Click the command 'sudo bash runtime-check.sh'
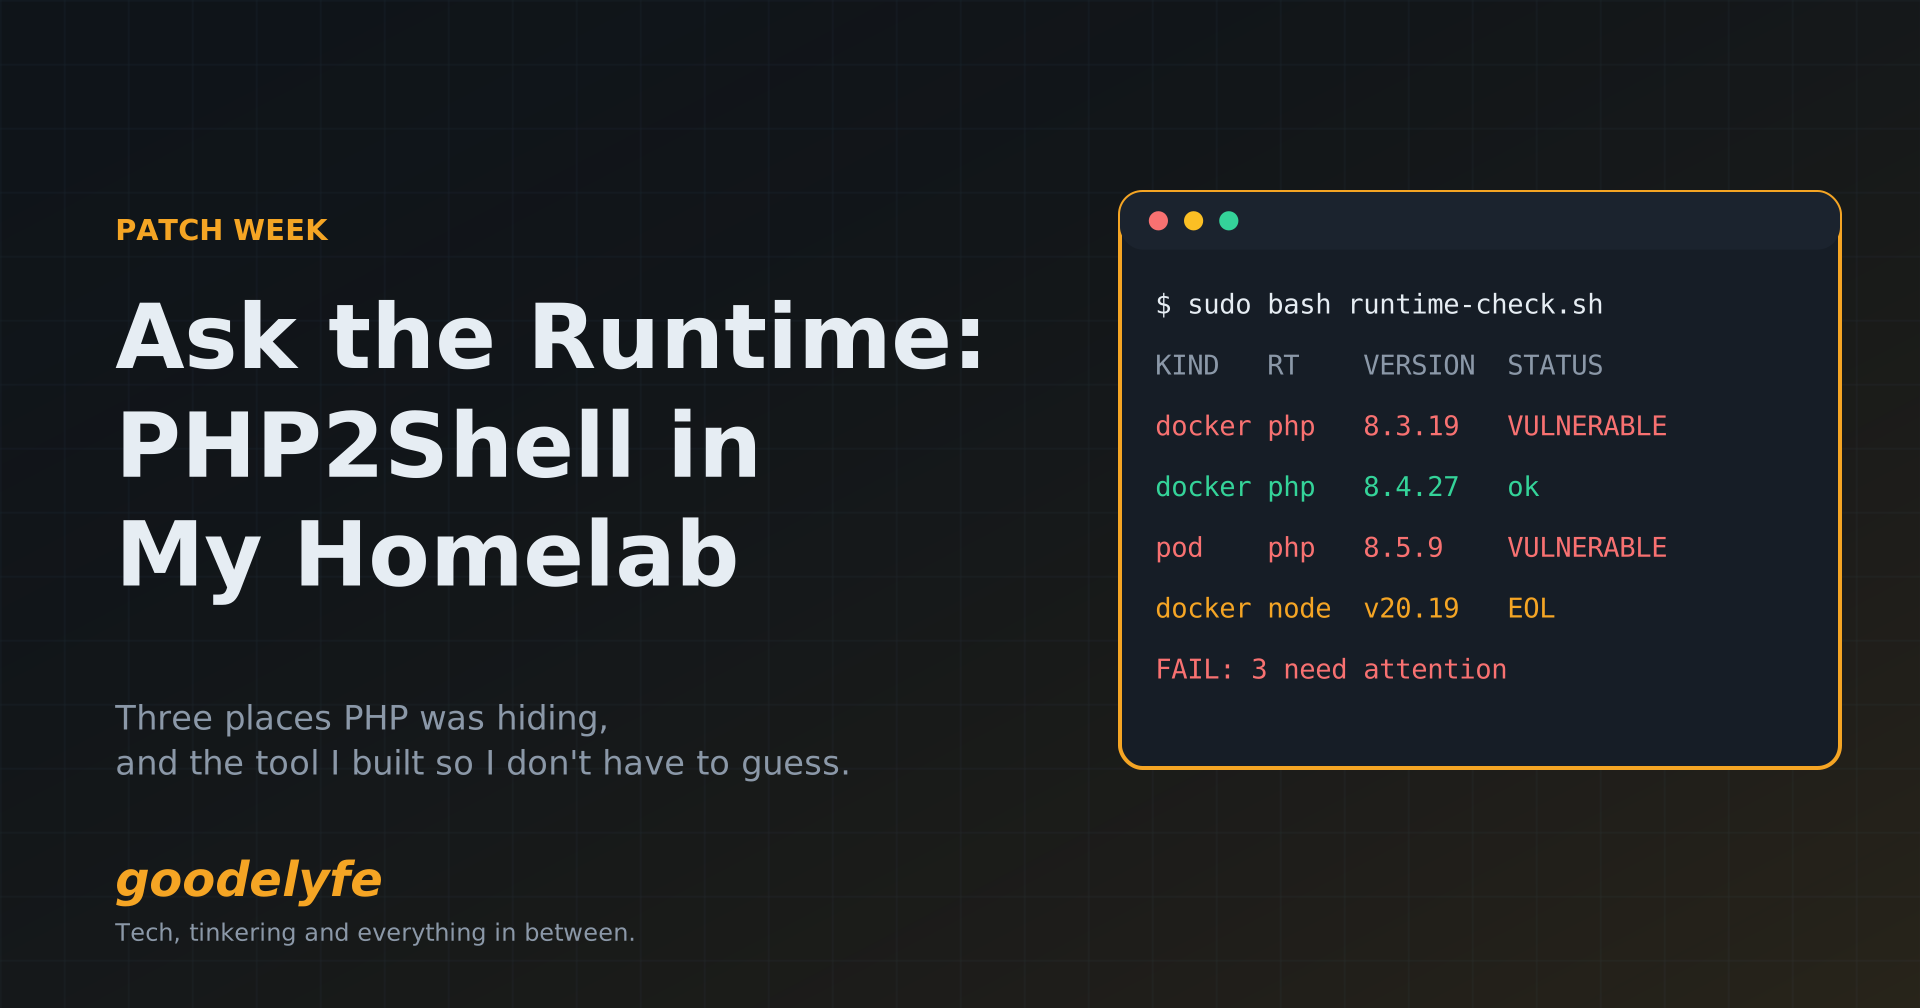1920x1008 pixels. 1395,304
